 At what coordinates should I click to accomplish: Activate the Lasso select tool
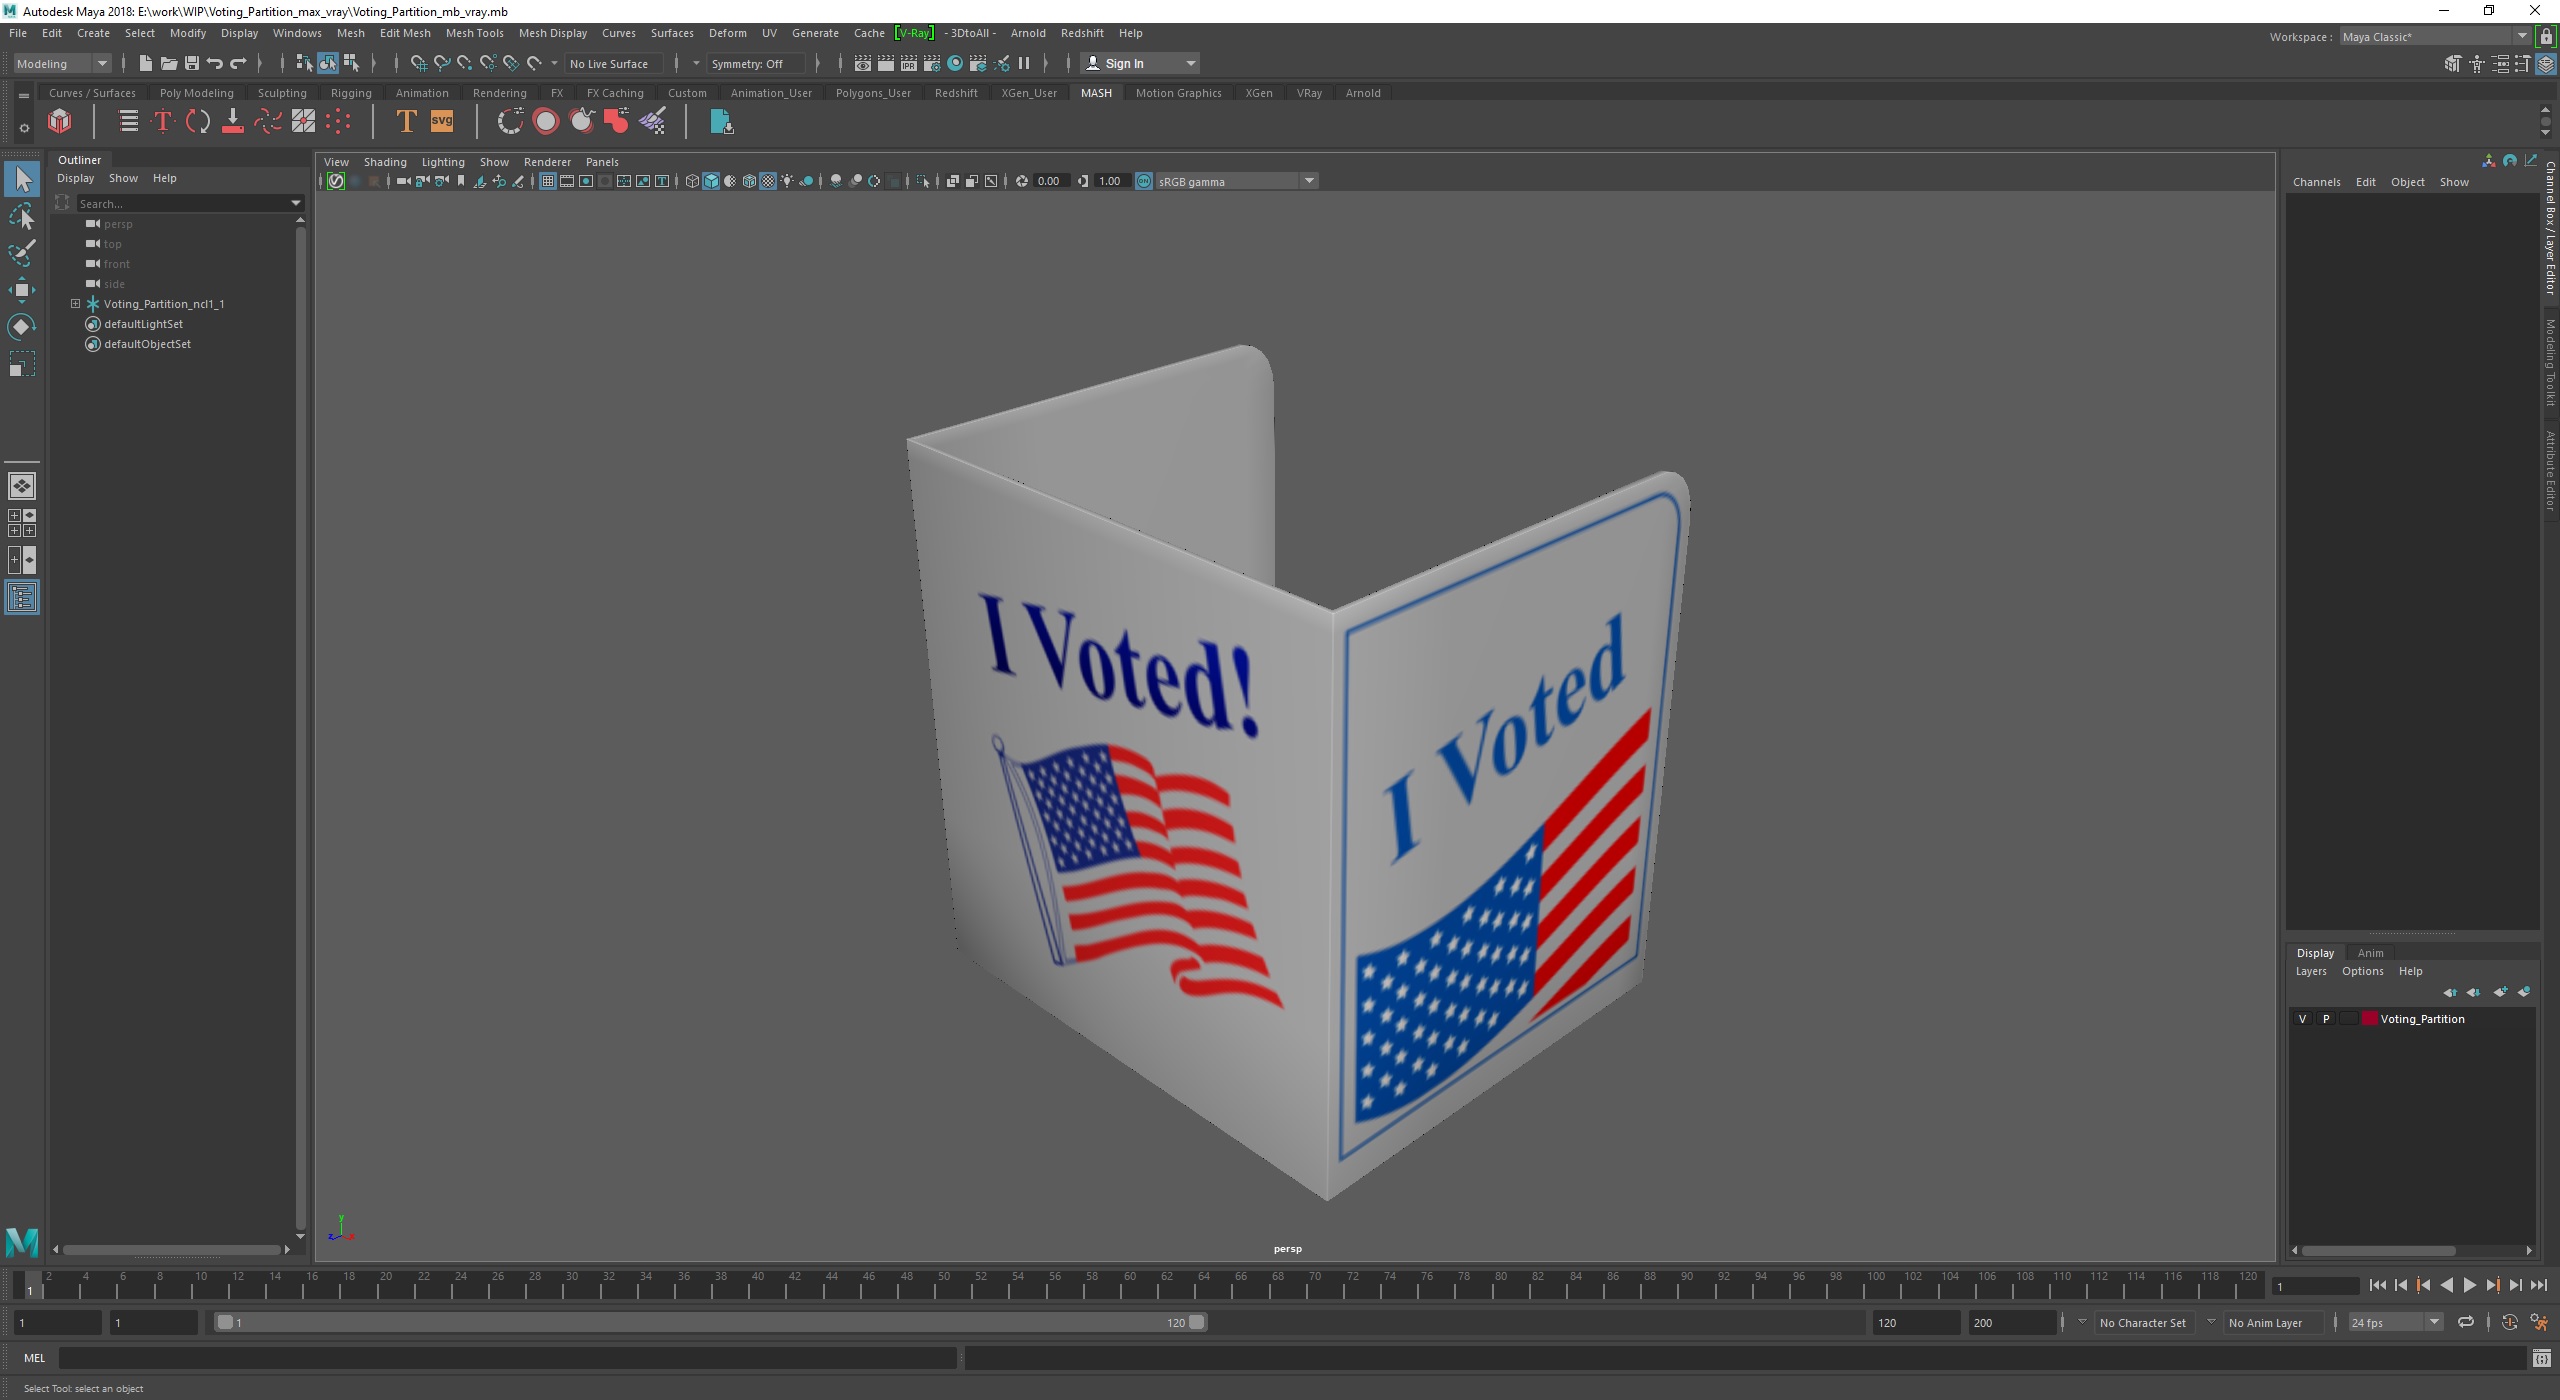22,216
